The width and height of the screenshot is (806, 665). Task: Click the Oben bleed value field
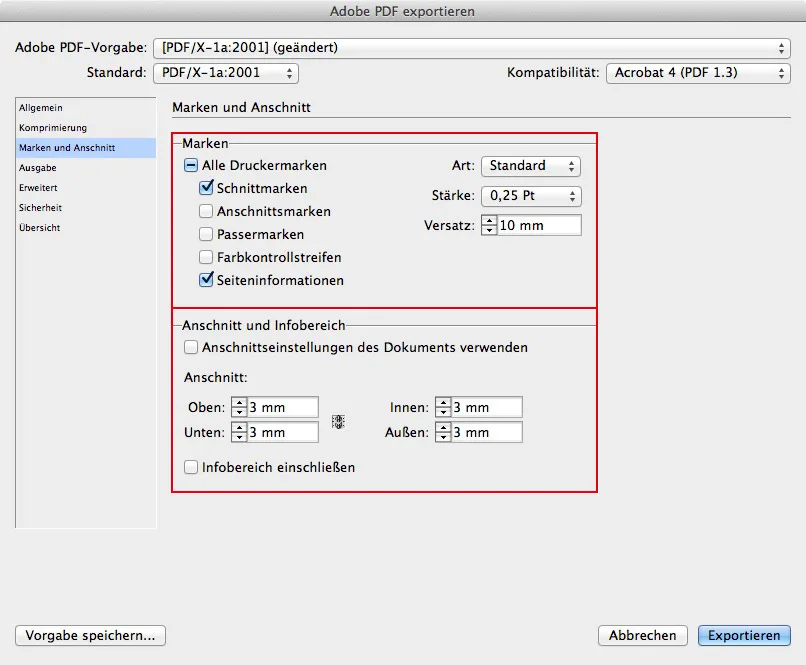pos(283,407)
